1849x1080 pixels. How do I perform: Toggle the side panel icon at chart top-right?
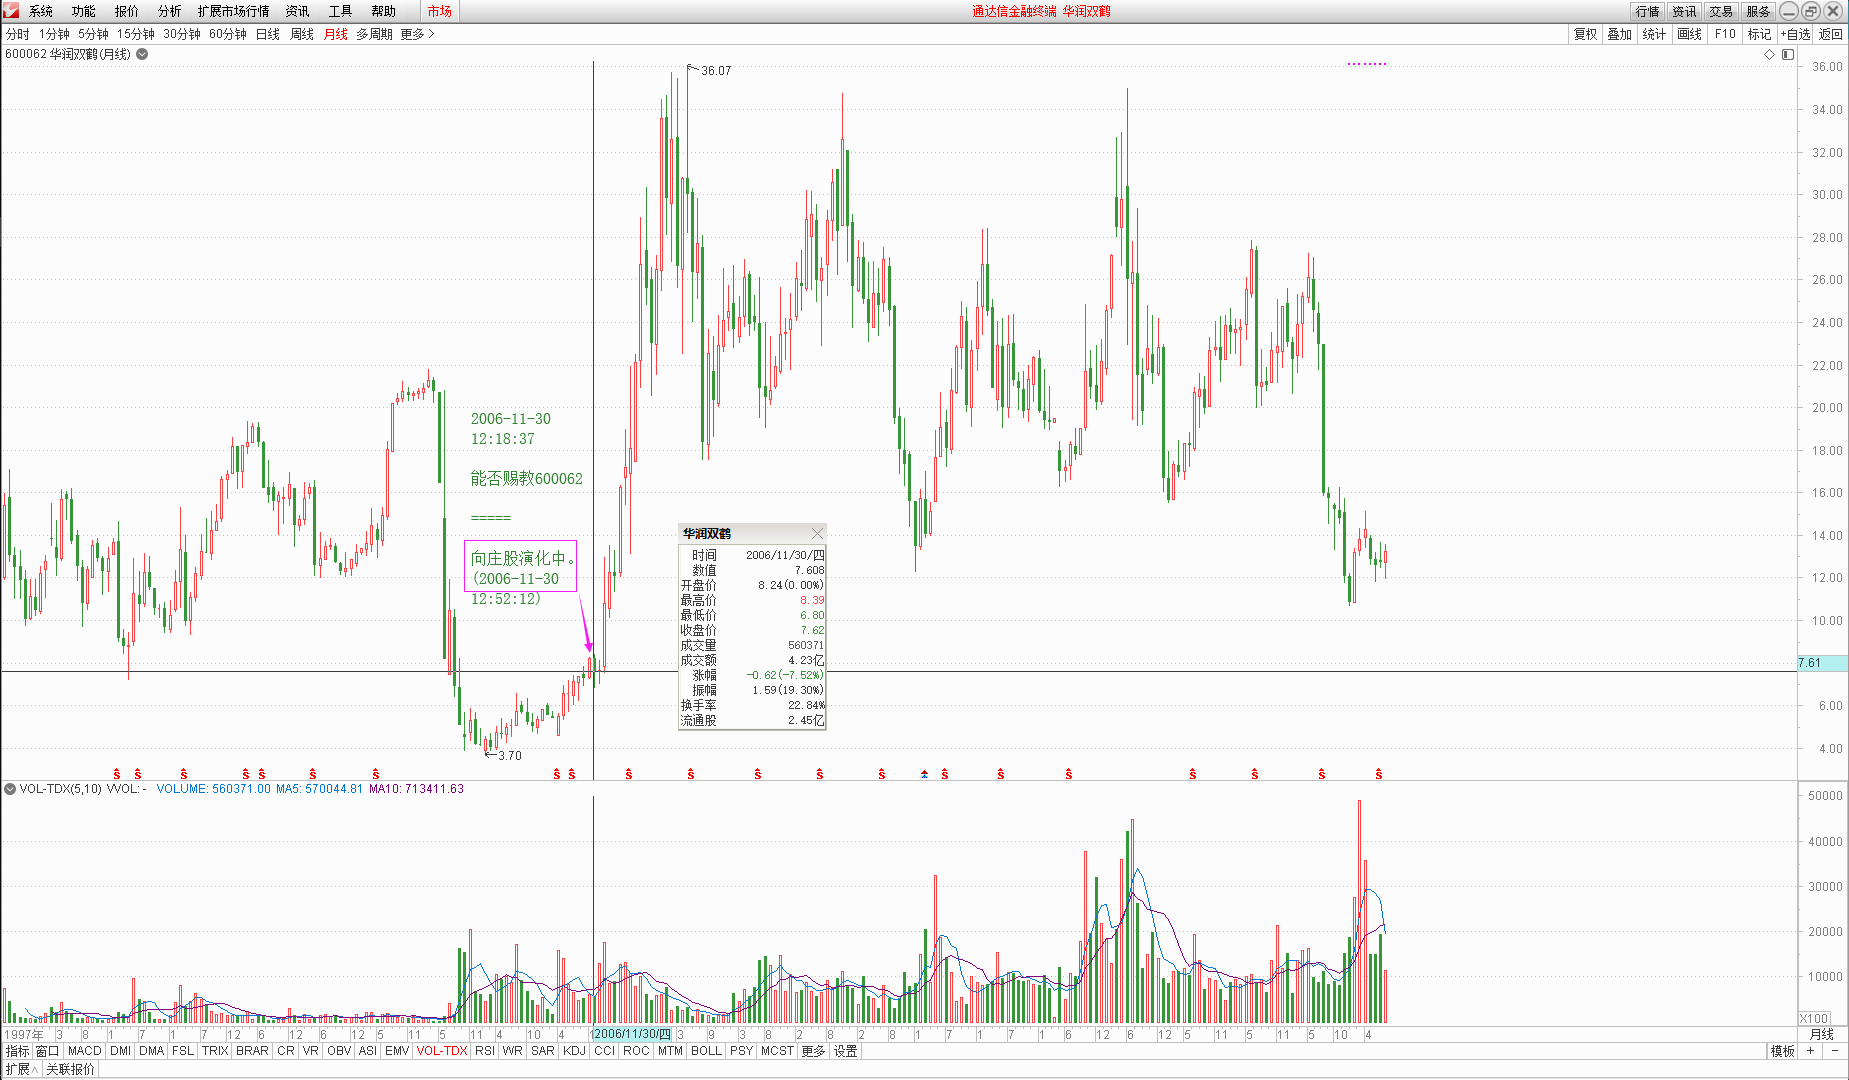(x=1788, y=54)
